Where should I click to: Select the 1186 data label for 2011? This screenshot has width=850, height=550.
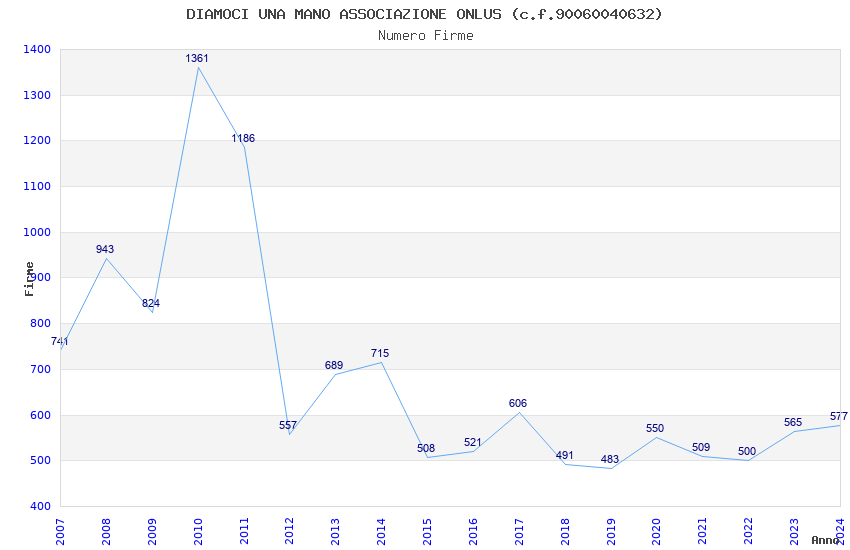(243, 138)
